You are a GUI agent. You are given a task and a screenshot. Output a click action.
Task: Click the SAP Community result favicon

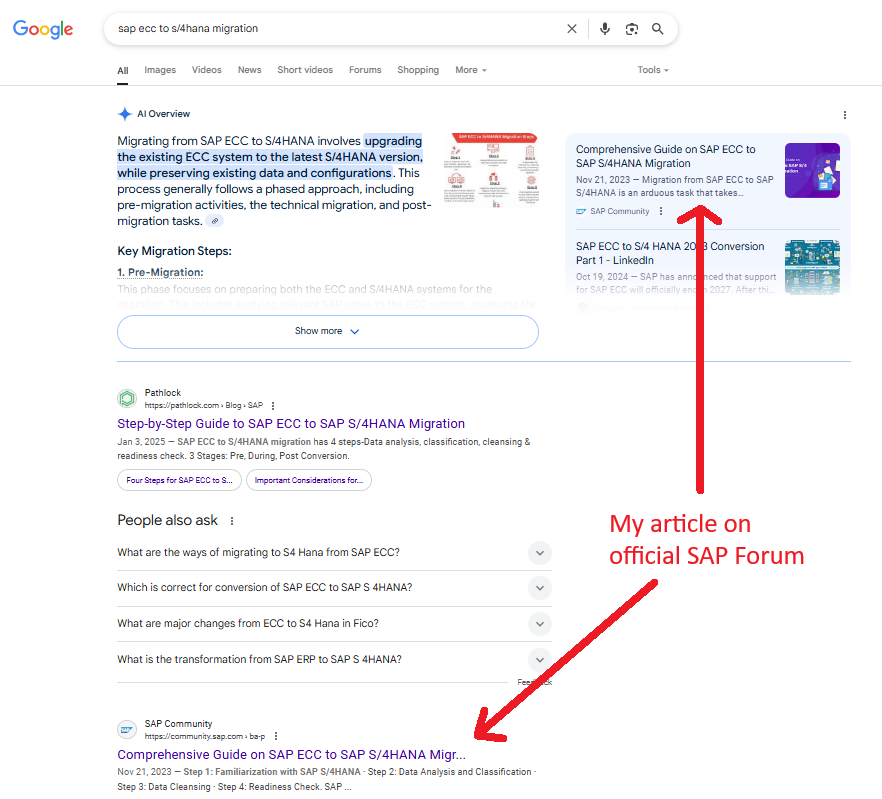pos(127,729)
